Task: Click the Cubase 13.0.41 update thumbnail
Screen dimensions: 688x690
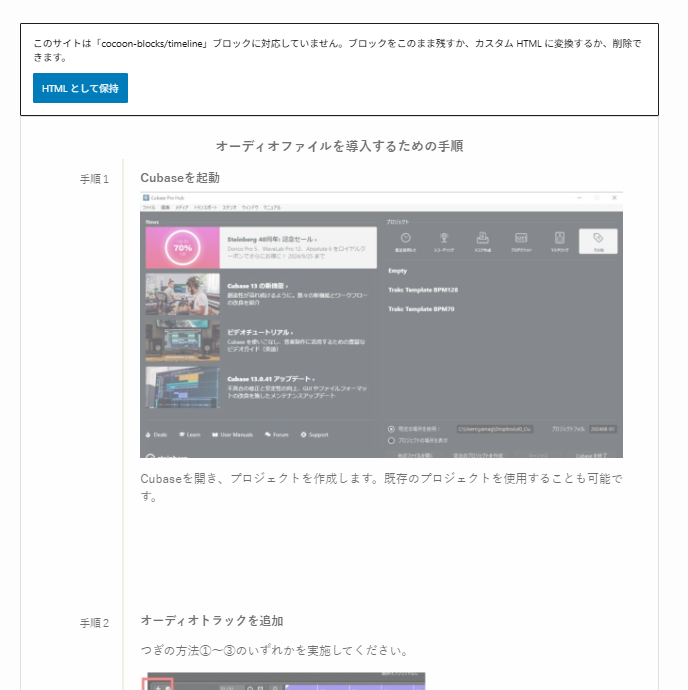Action: (x=183, y=387)
